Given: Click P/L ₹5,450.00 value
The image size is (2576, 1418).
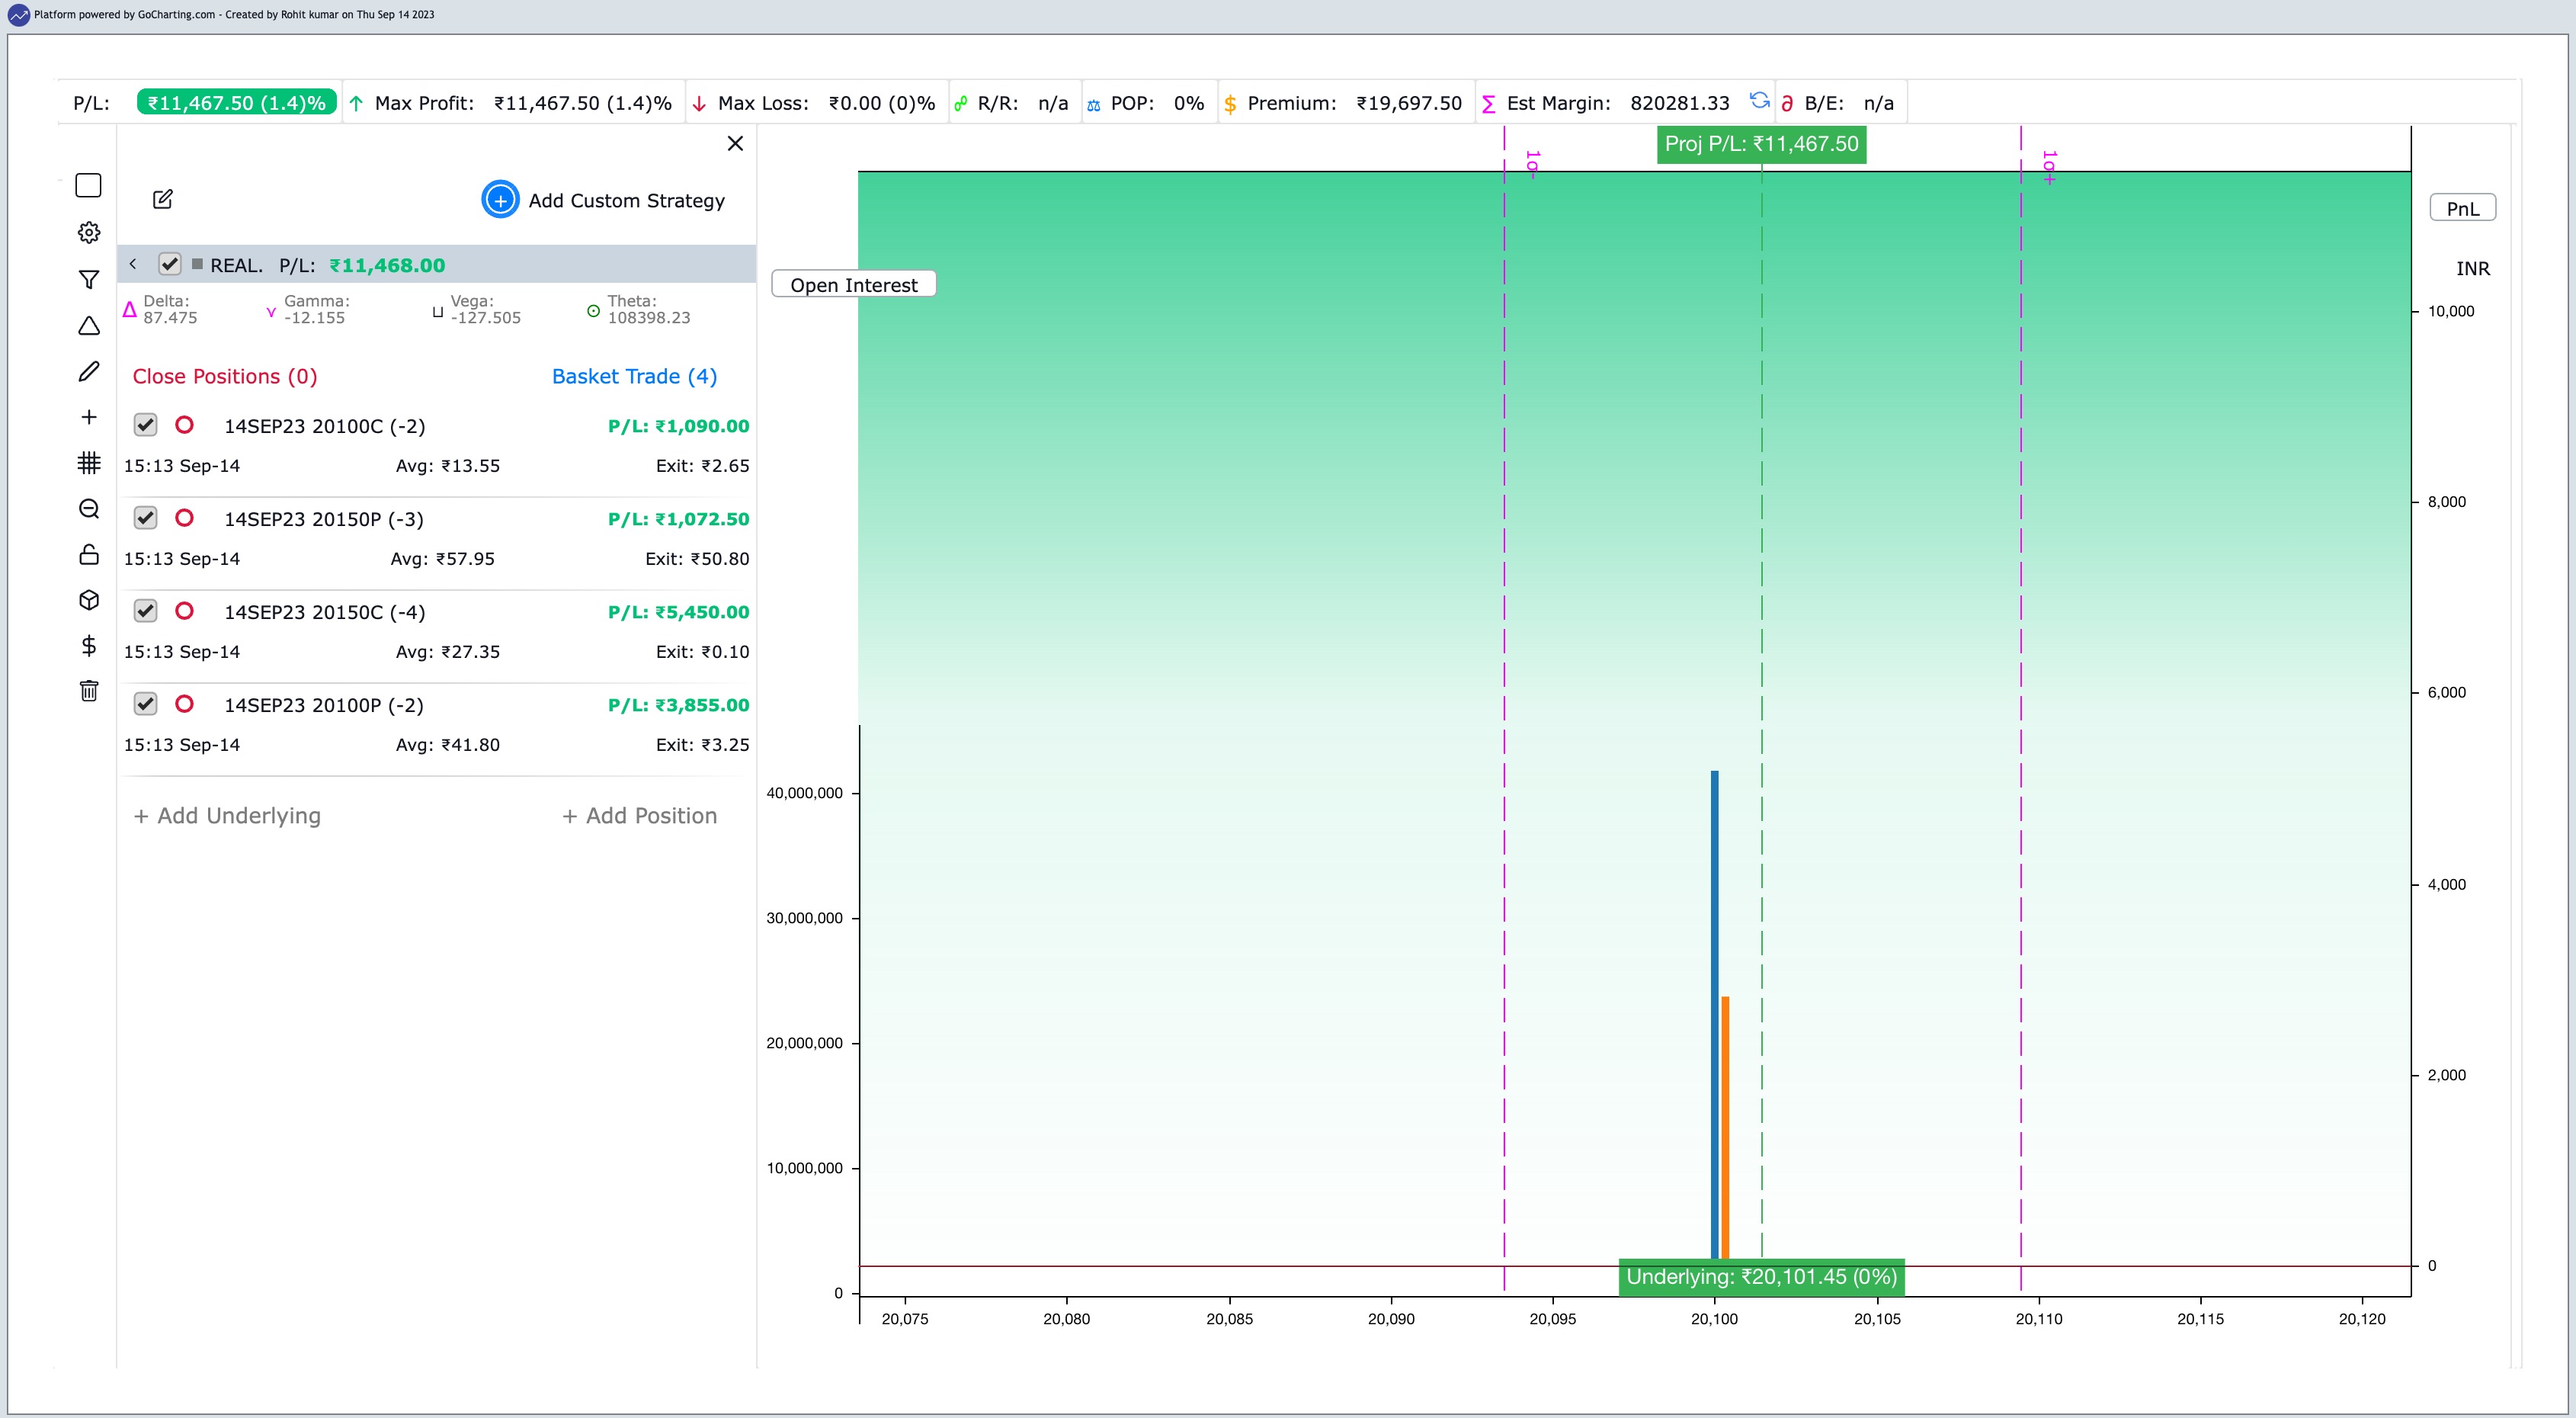Looking at the screenshot, I should [x=678, y=612].
